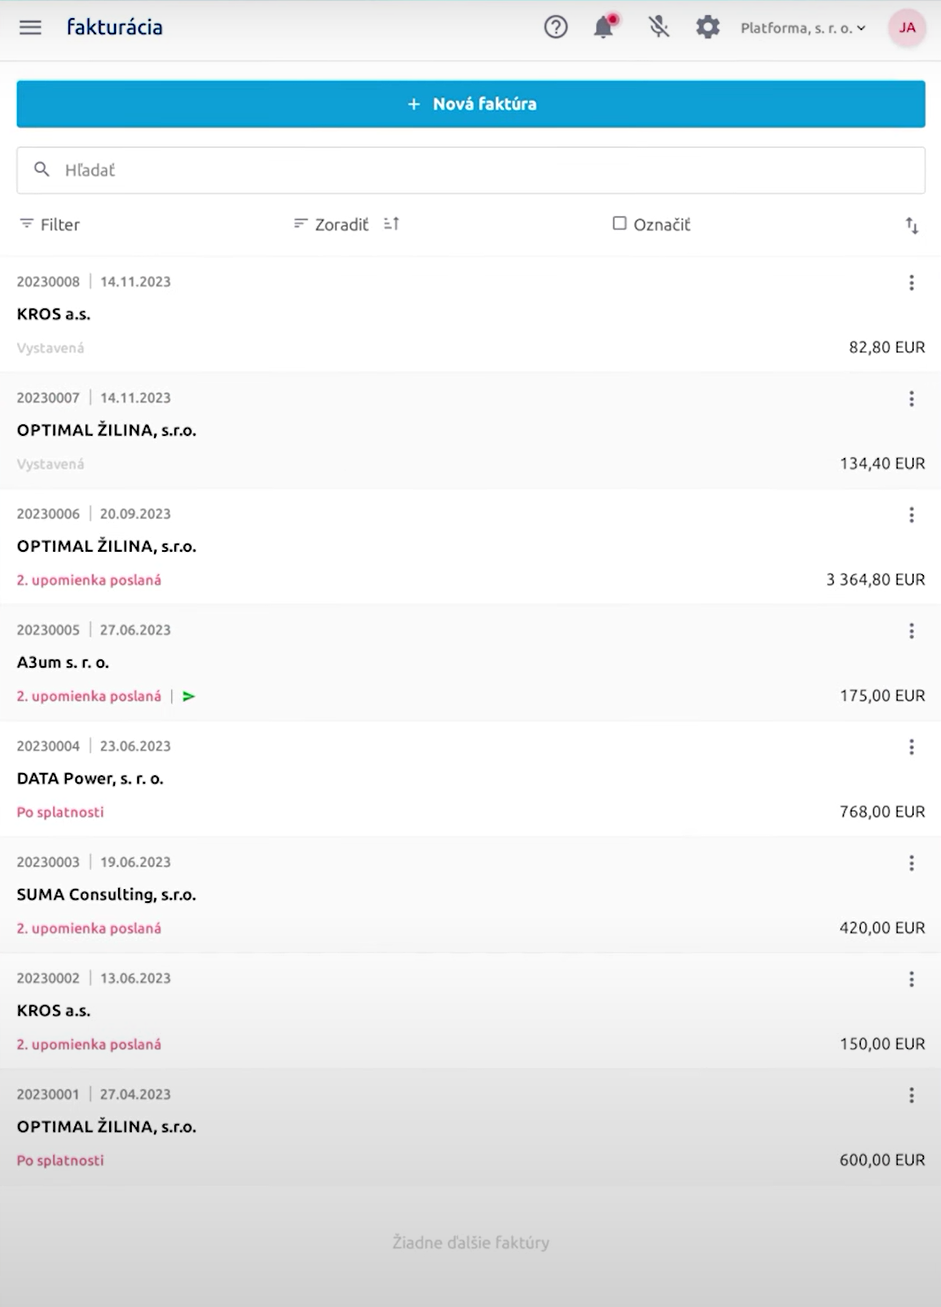Open the DATA Power, s. r. o. invoice
941x1307 pixels.
(90, 779)
